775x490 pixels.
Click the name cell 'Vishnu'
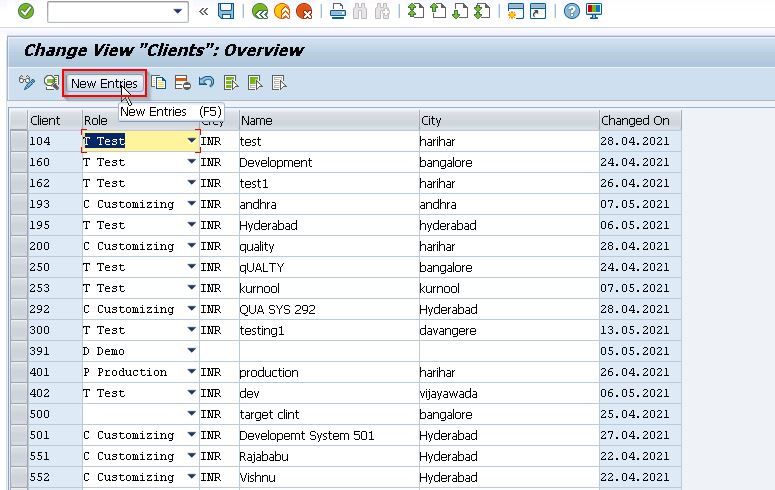329,477
